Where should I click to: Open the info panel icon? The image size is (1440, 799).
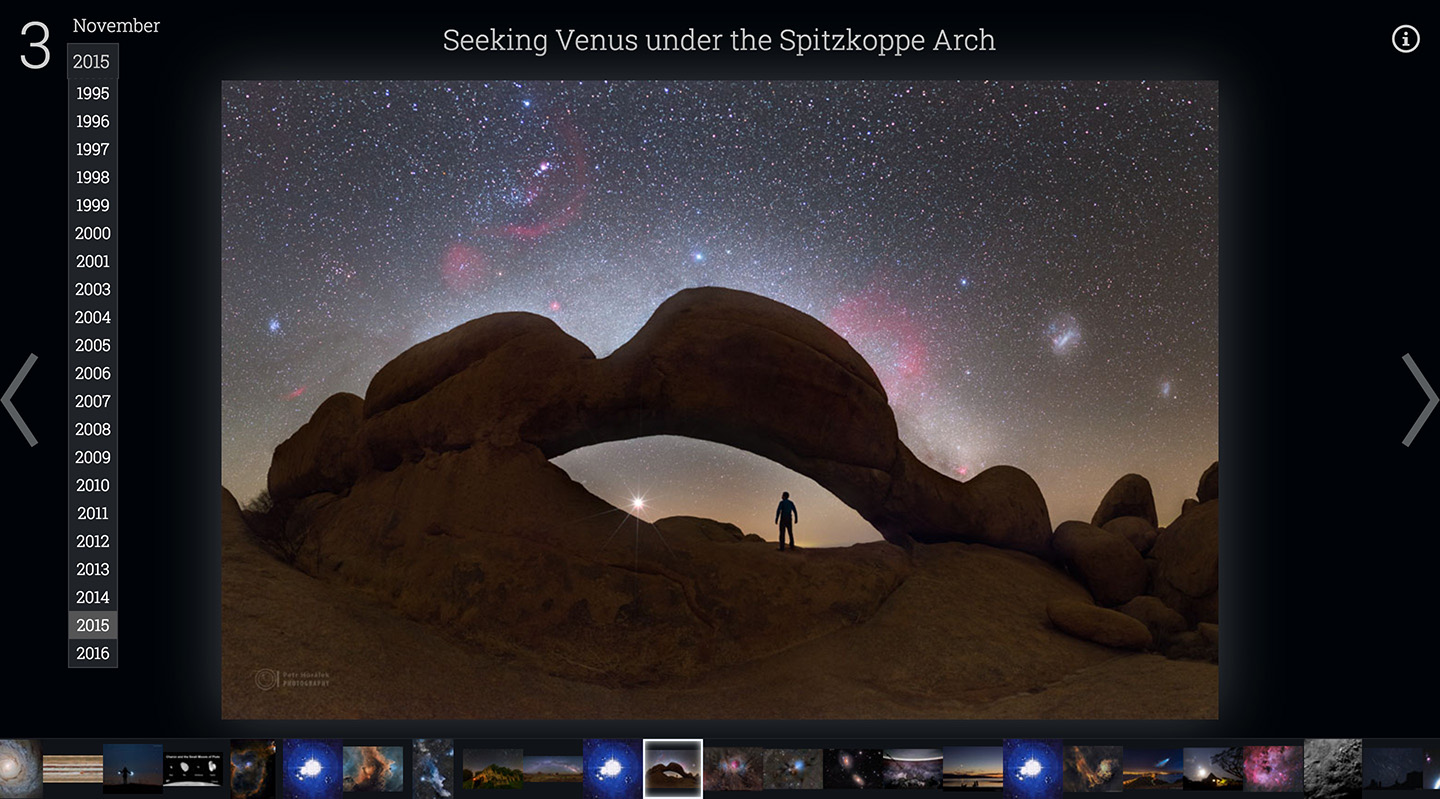pyautogui.click(x=1405, y=39)
